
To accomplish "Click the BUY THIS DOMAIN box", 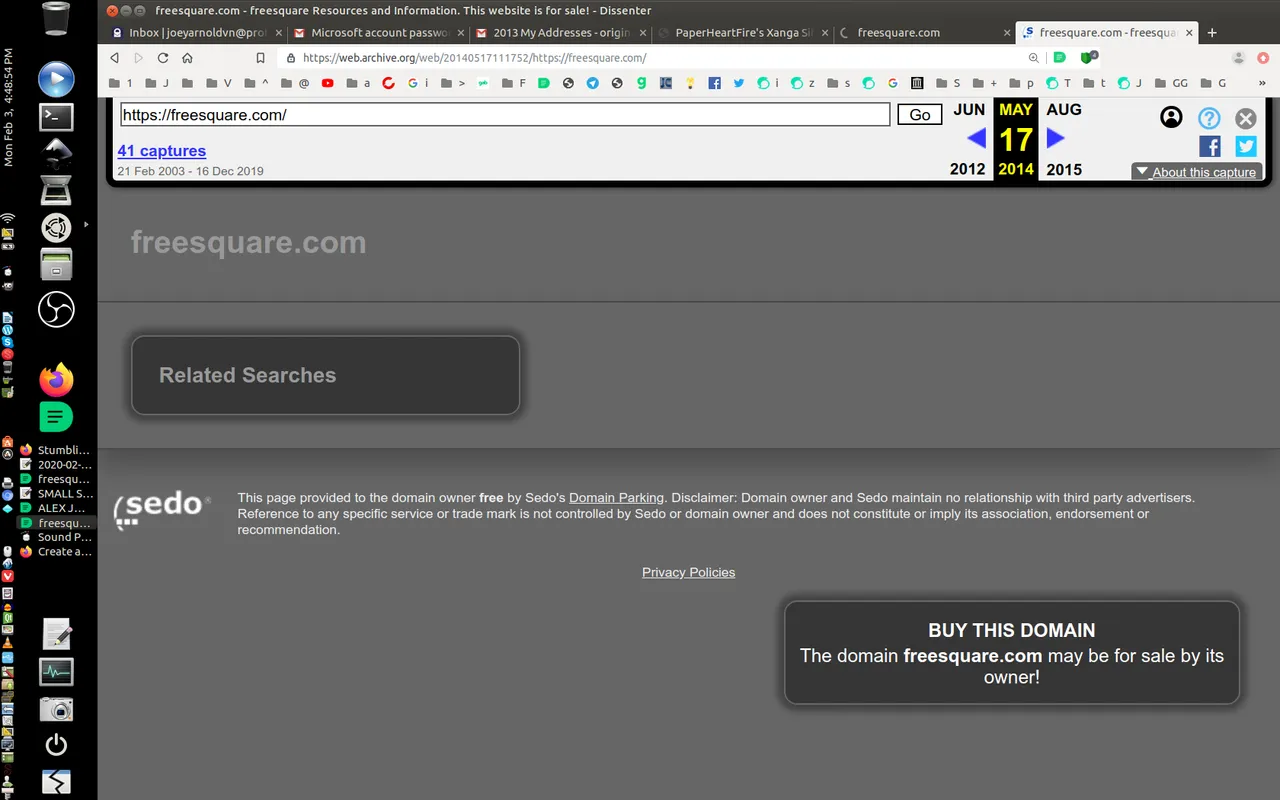I will pos(1011,652).
